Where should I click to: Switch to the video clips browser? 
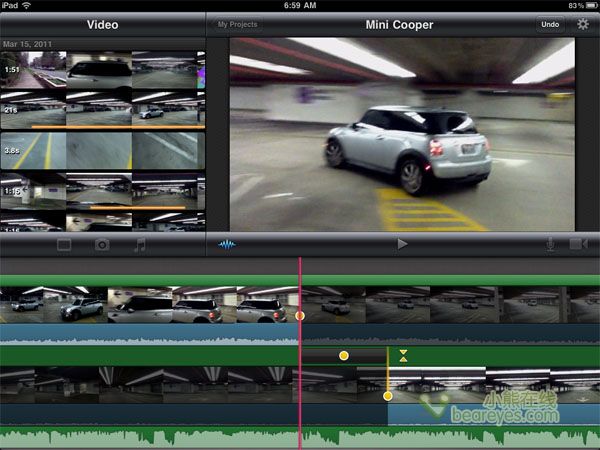click(x=64, y=245)
